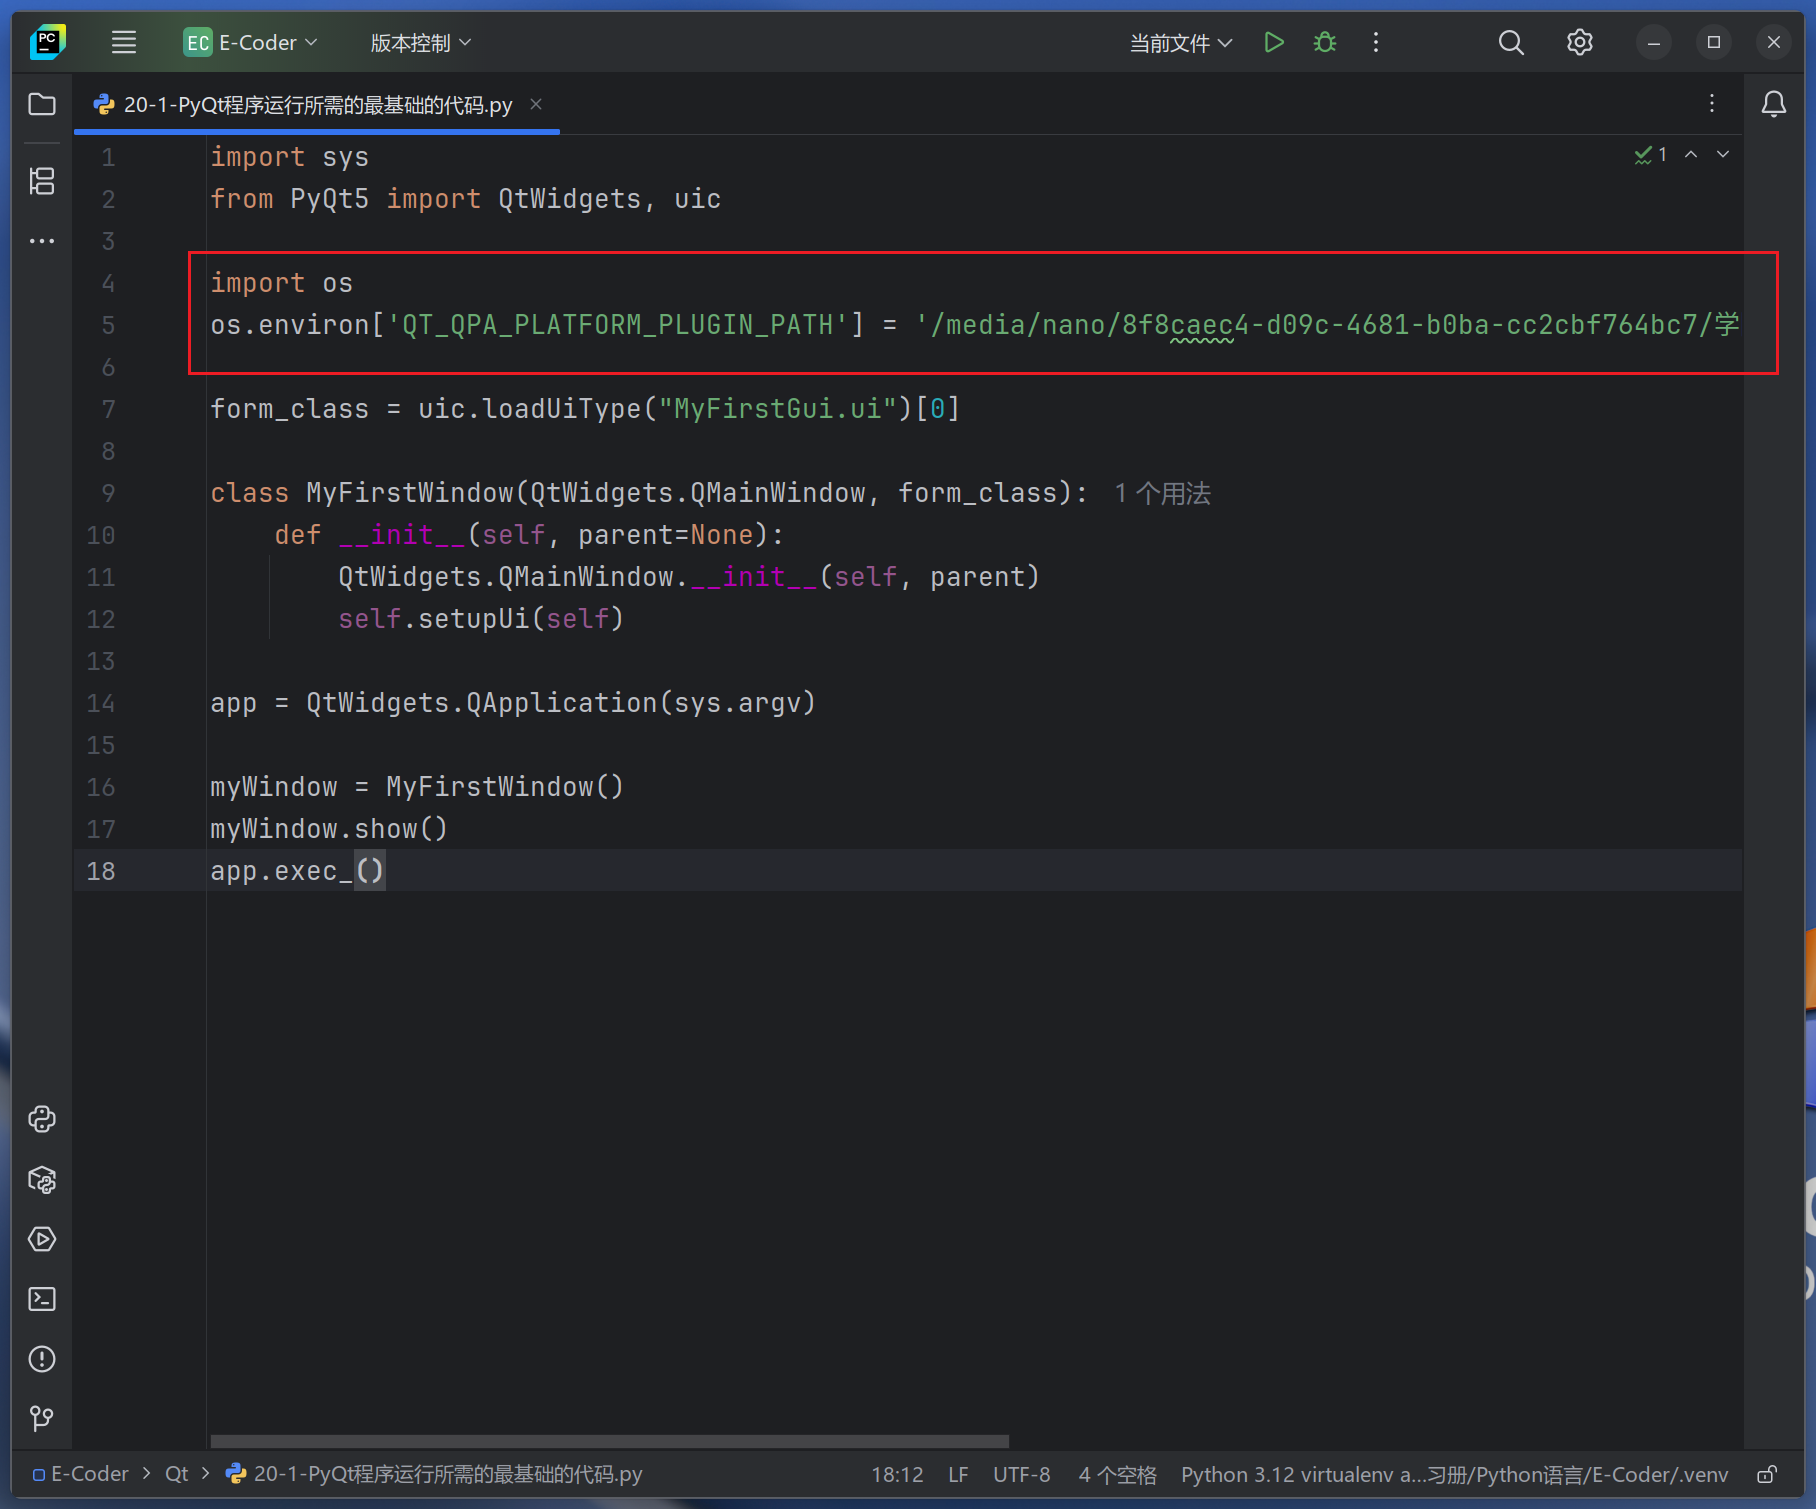
Task: Open the main hamburger menu
Action: (x=124, y=42)
